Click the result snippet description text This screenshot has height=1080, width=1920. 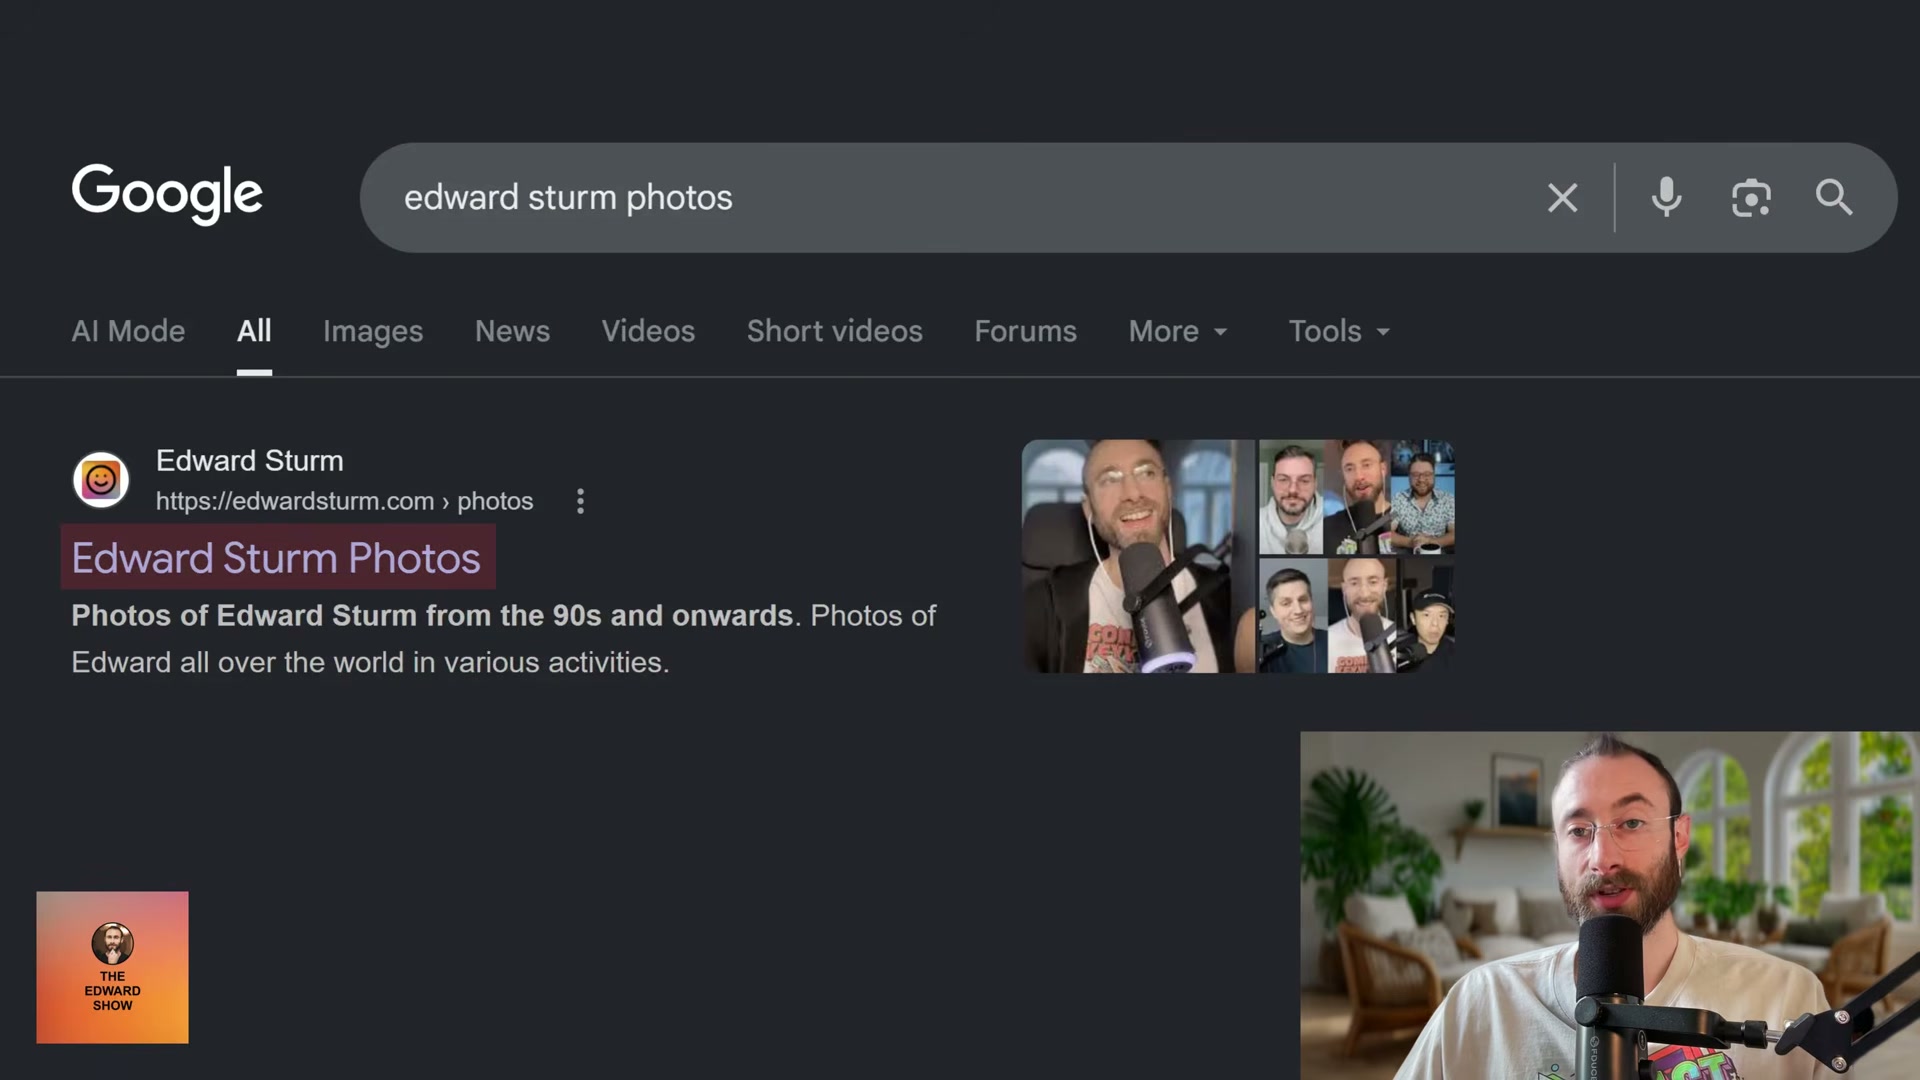click(503, 639)
